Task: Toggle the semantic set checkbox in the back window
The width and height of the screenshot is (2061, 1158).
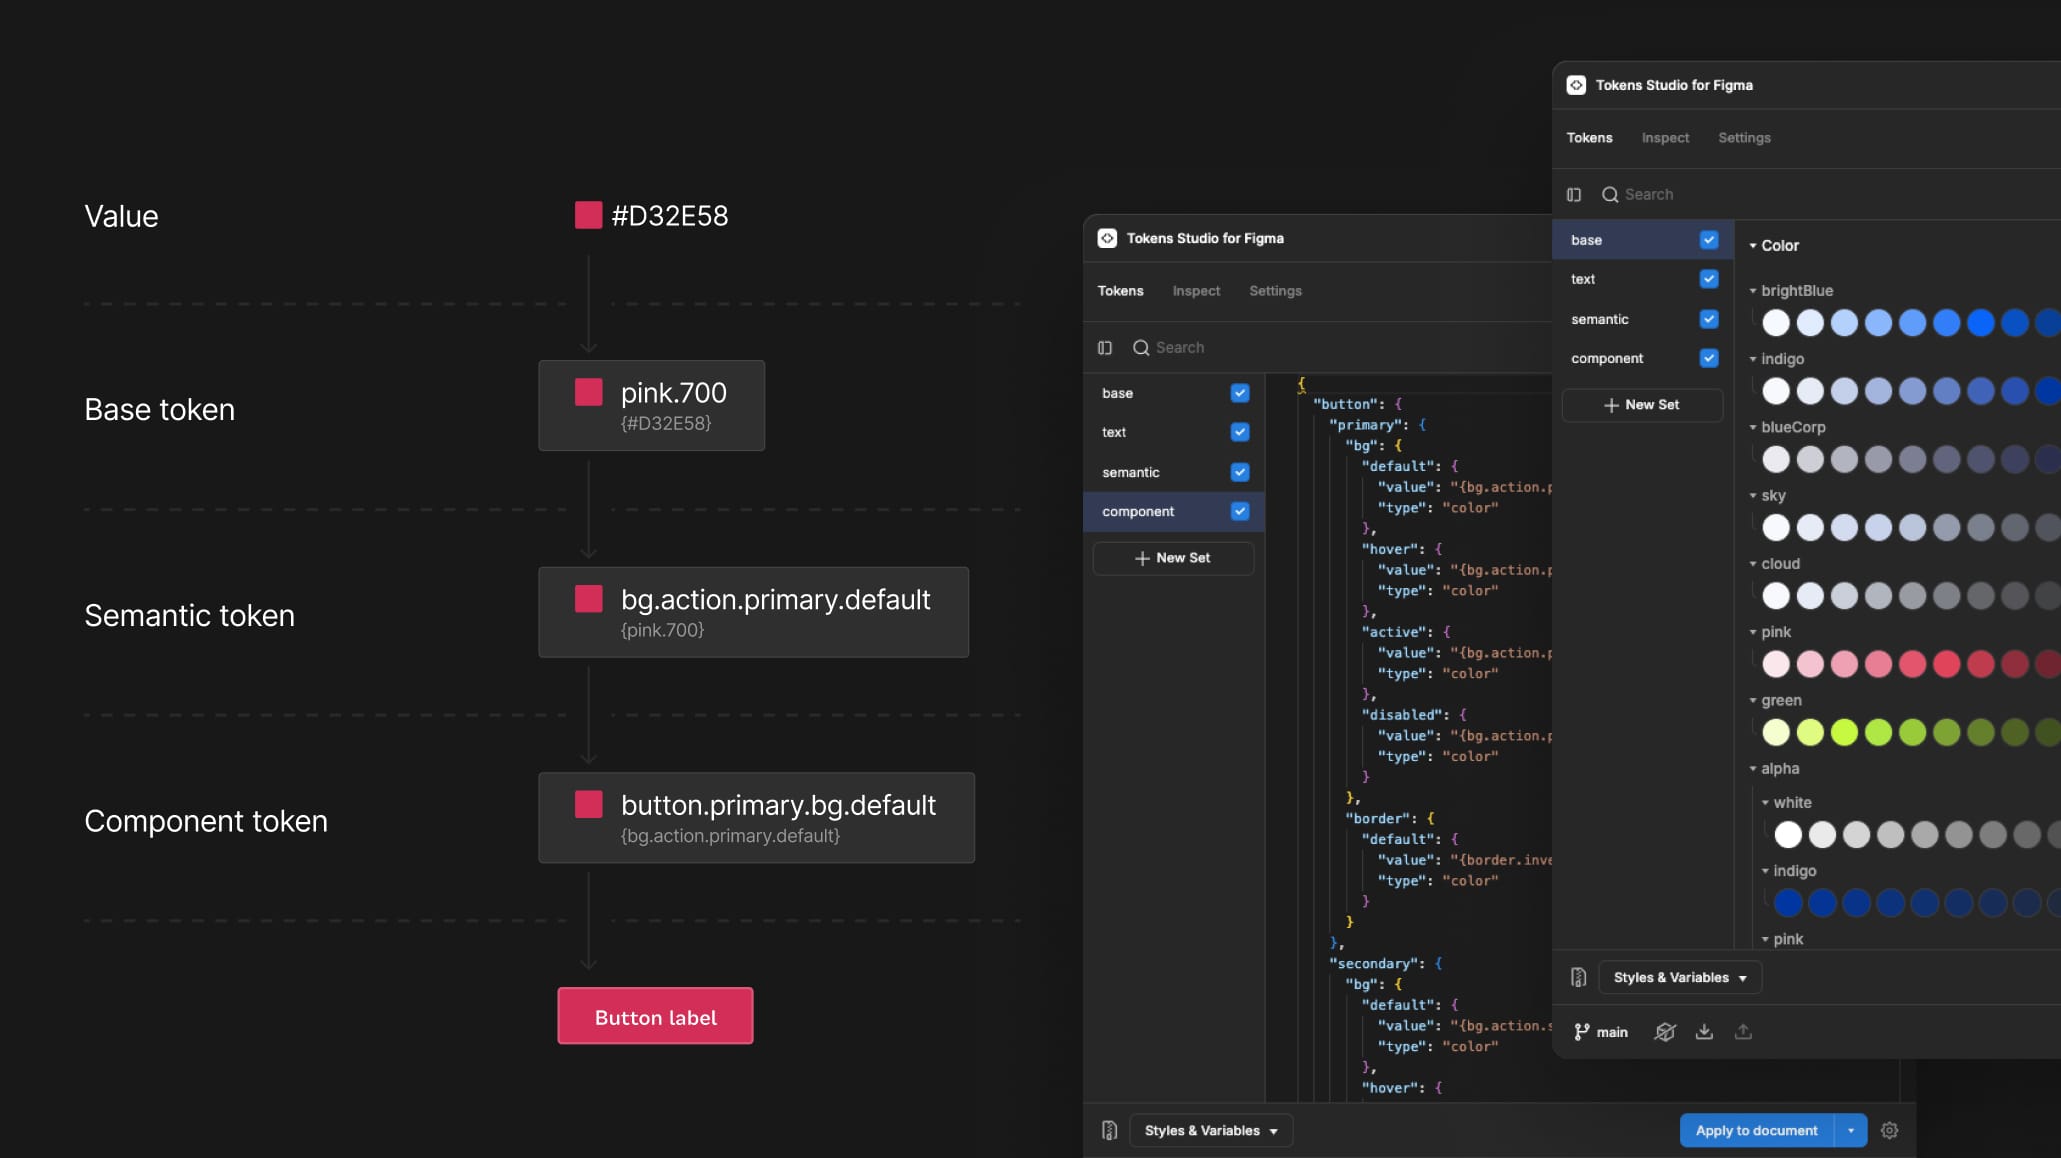Action: pos(1240,472)
